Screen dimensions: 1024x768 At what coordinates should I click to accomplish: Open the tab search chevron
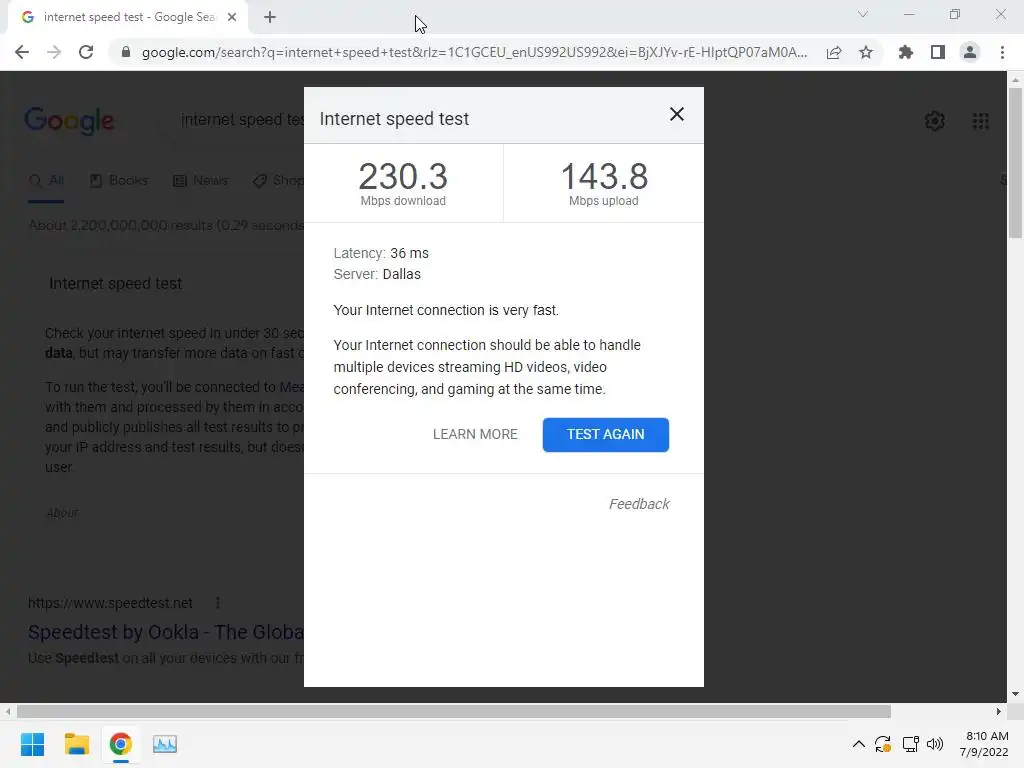click(x=863, y=14)
